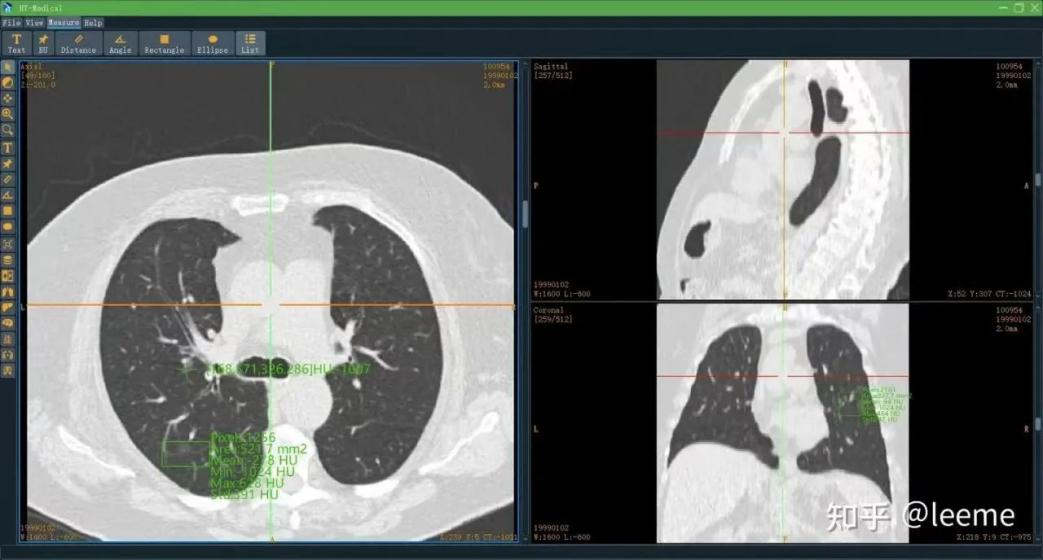Click the axial view vertical scrollbar
Screen dimensions: 1043x560
click(524, 214)
